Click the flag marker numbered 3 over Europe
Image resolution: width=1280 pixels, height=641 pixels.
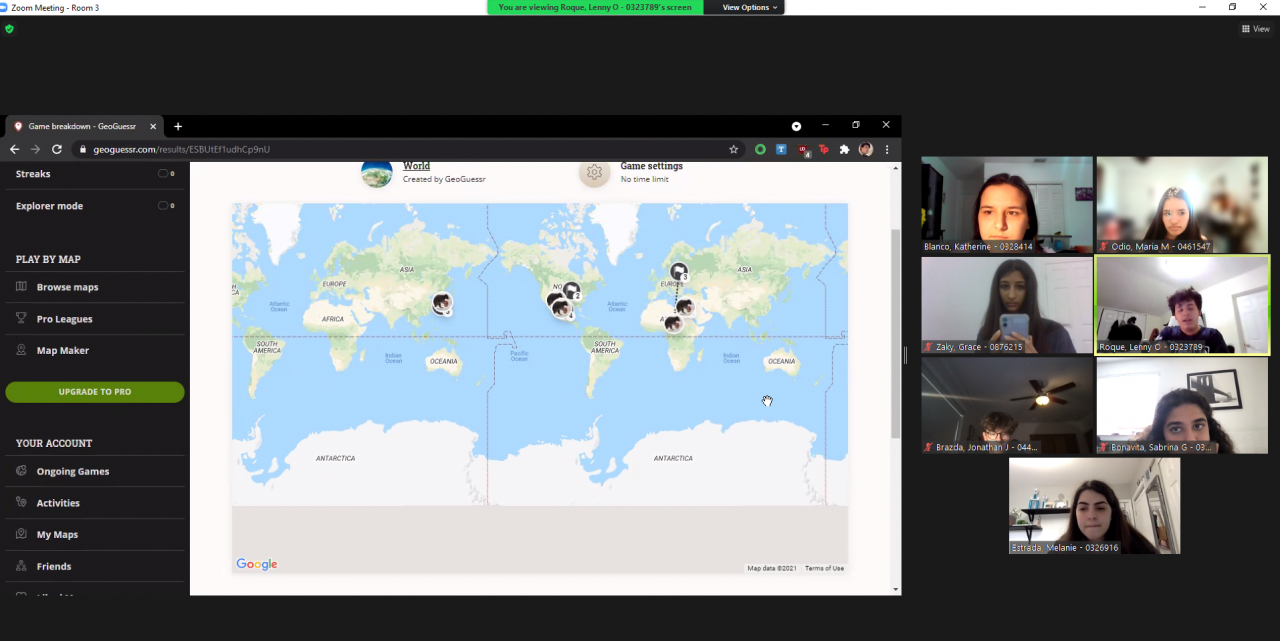(679, 271)
